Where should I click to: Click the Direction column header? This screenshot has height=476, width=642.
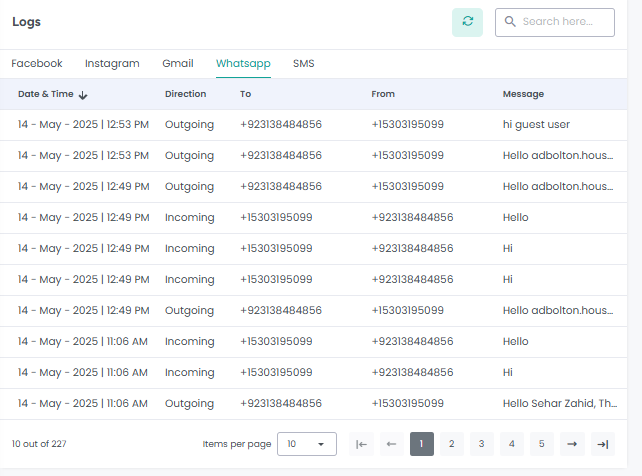pos(185,94)
